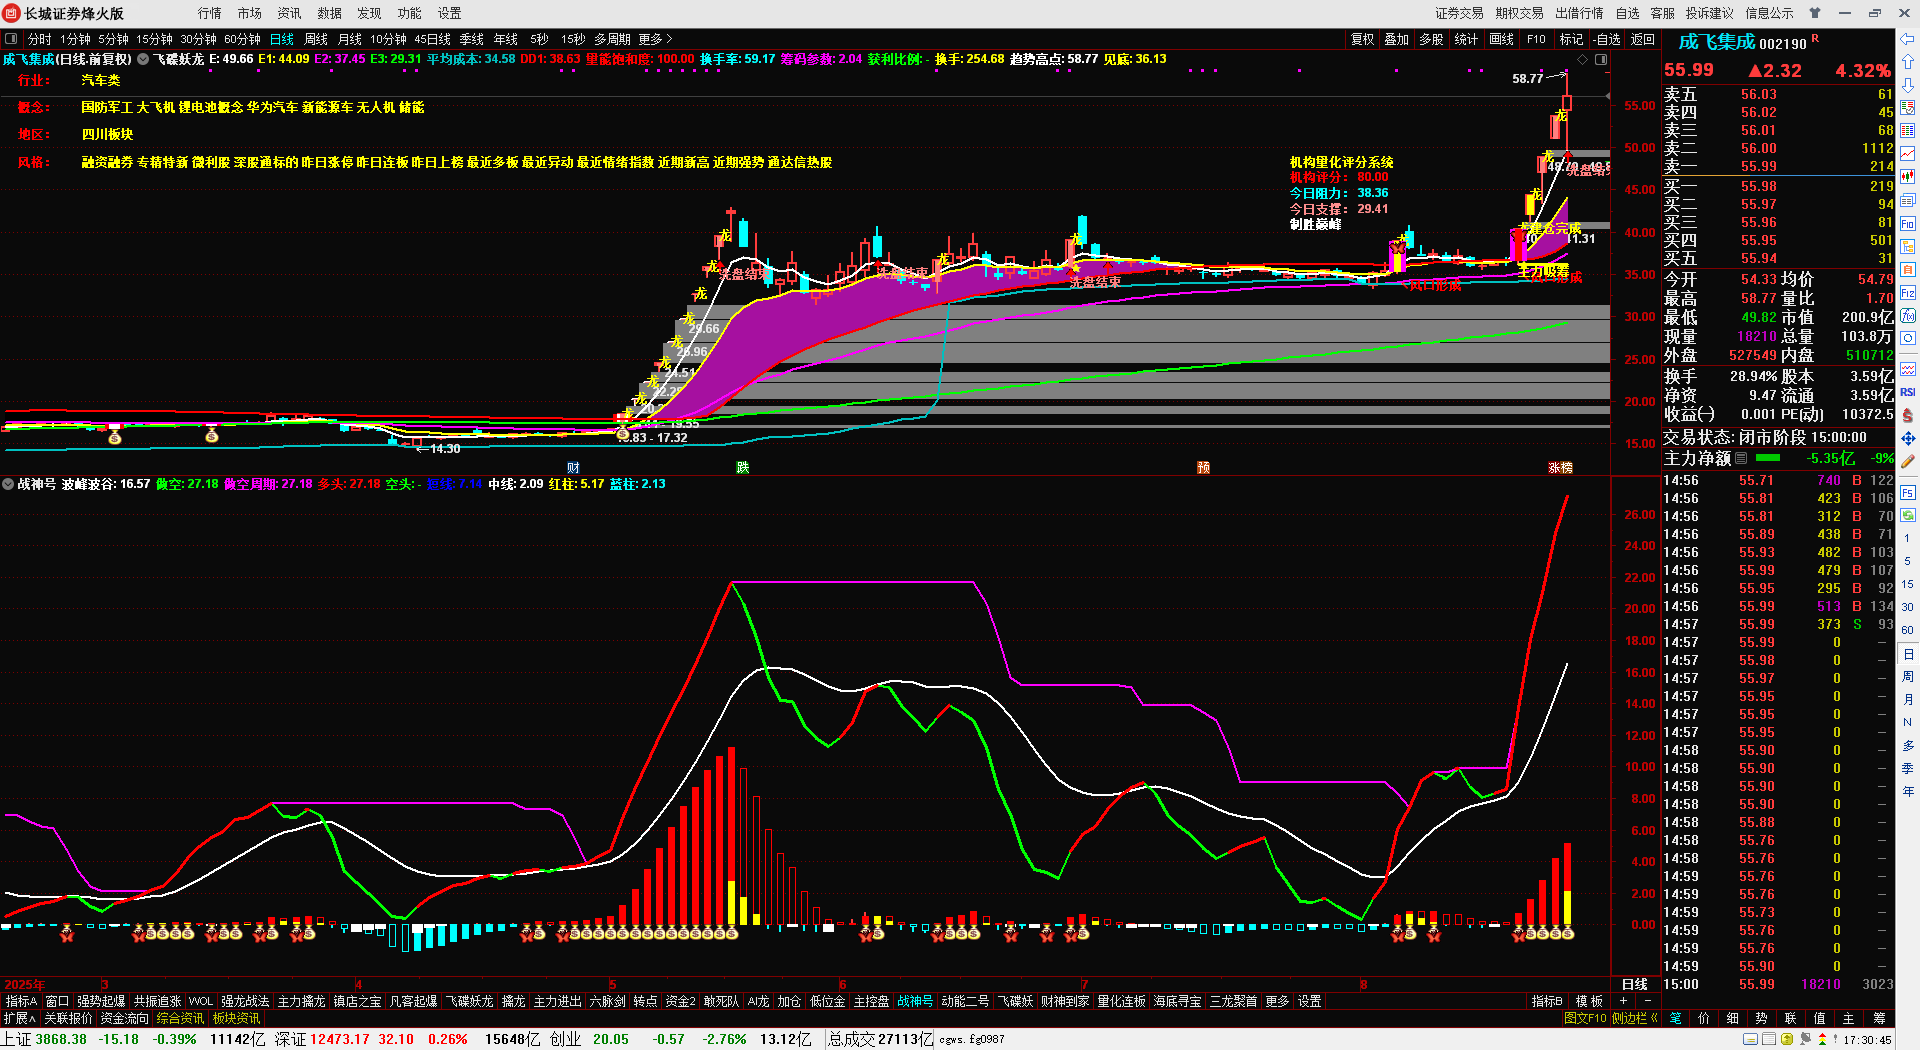The image size is (1920, 1050).
Task: Toggle 复权 price adjustment mode
Action: click(1362, 39)
